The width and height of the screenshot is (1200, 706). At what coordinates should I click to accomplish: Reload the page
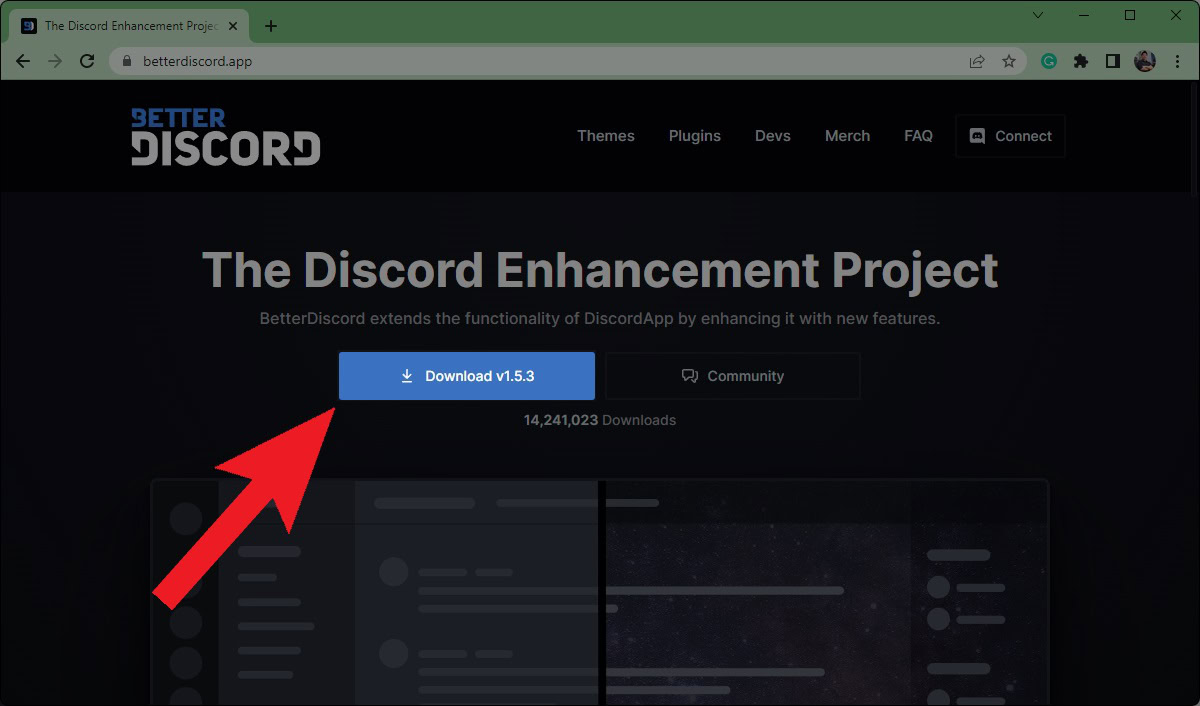[87, 61]
